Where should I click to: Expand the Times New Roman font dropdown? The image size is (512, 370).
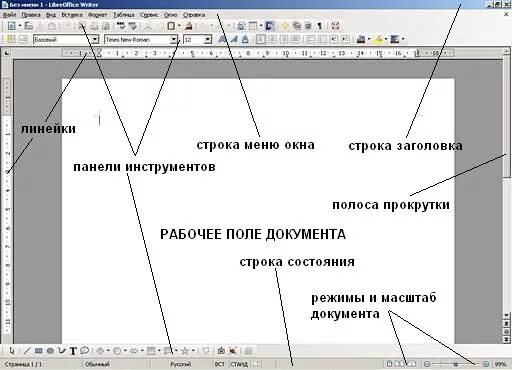click(174, 39)
